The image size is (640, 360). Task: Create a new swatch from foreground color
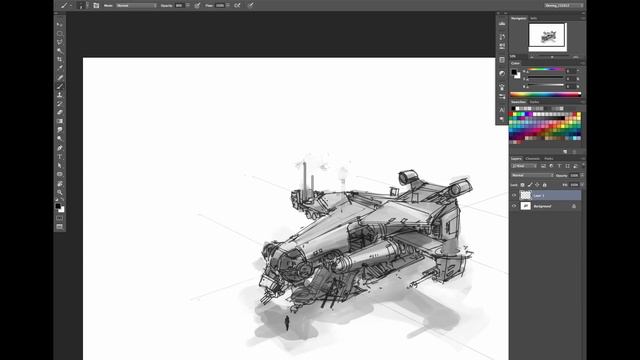tap(565, 151)
